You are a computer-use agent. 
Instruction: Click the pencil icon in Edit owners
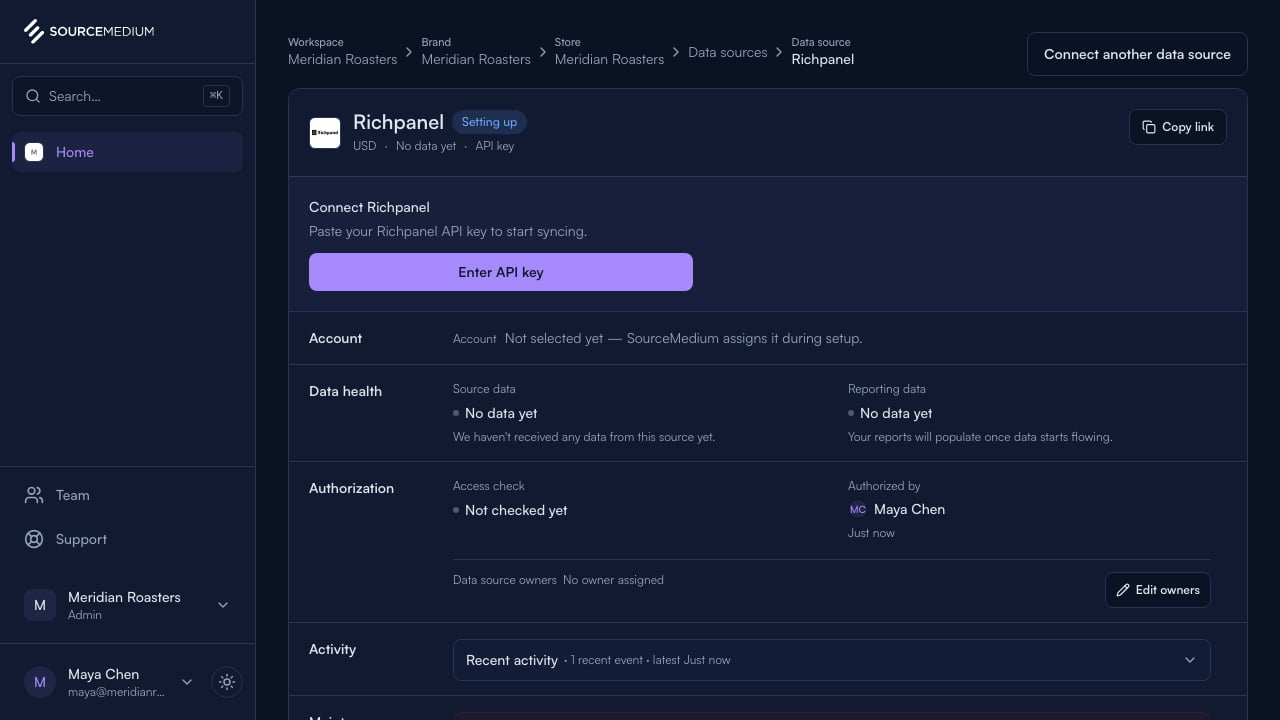[x=1123, y=590]
